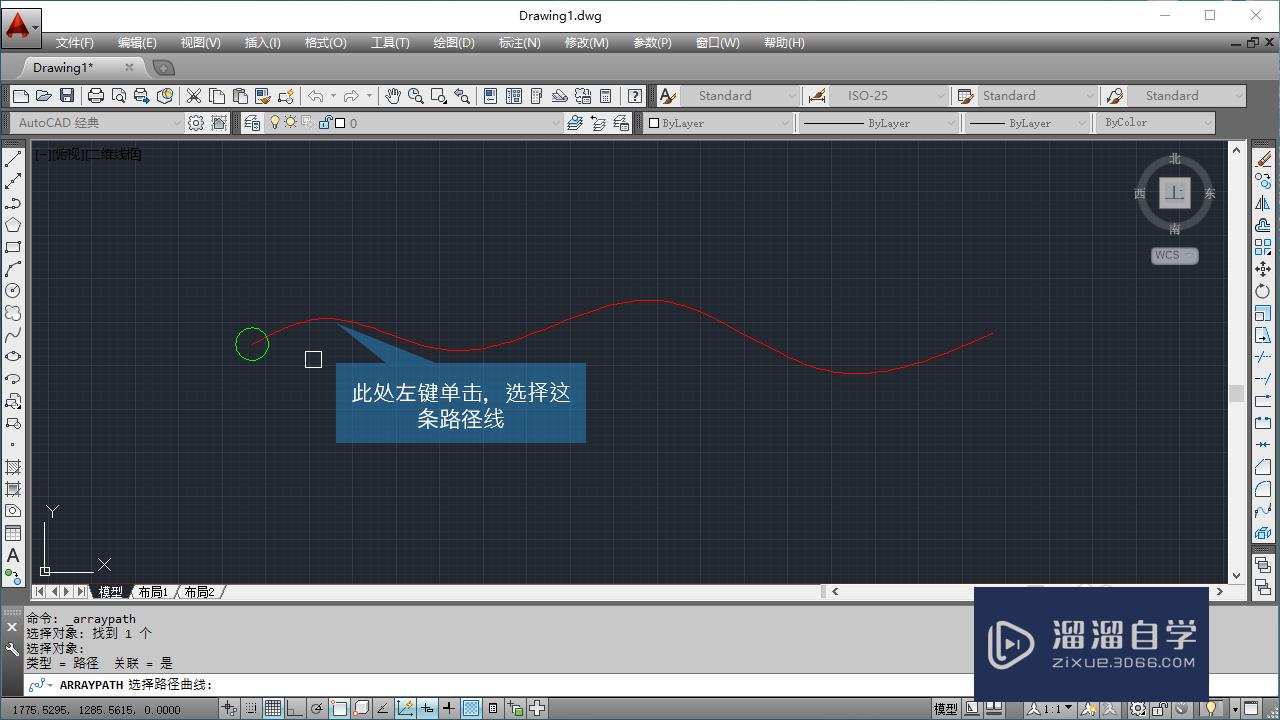Viewport: 1280px width, 720px height.
Task: Close the Drawing1 file tab
Action: 129,67
